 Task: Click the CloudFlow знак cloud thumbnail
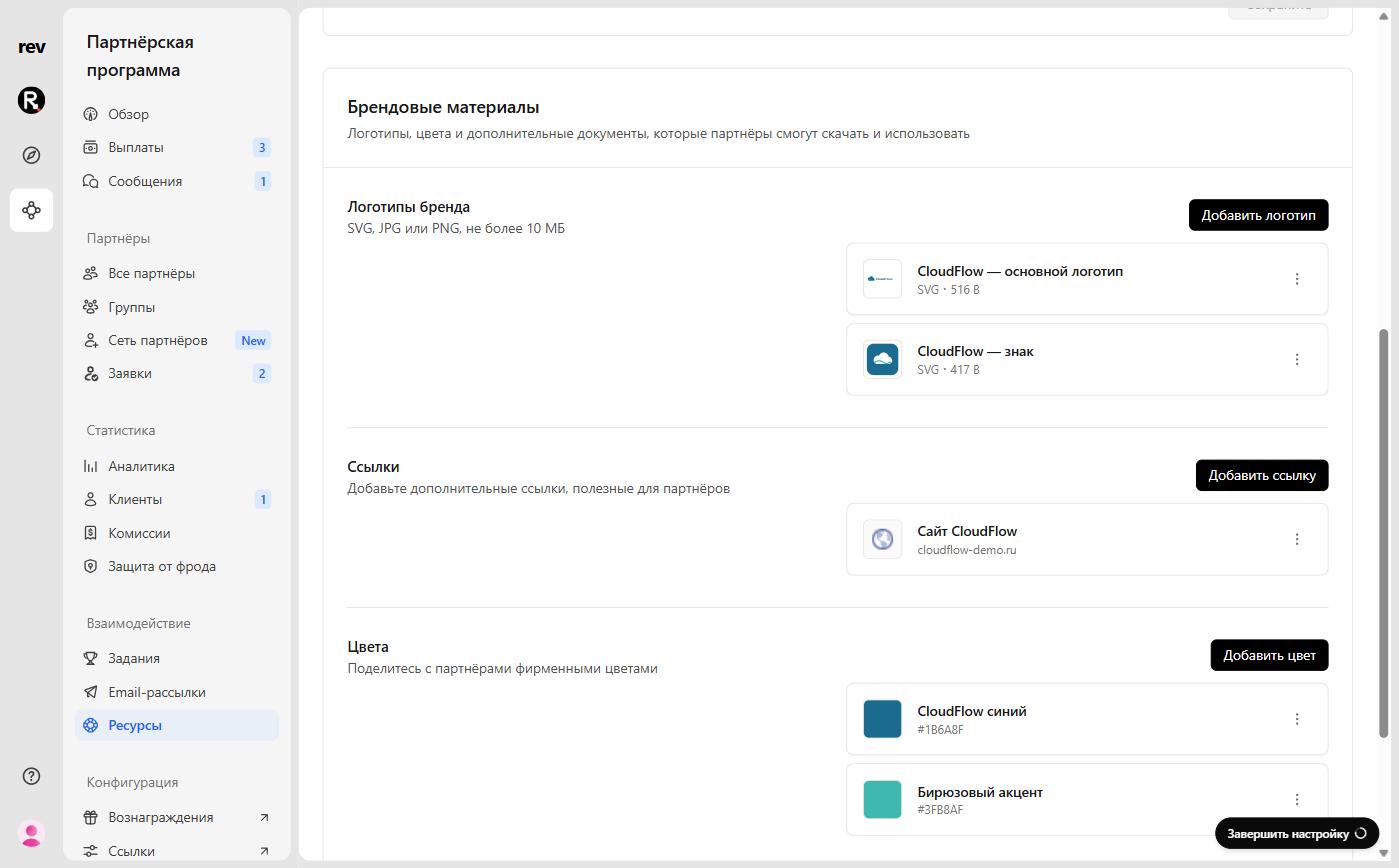click(882, 359)
